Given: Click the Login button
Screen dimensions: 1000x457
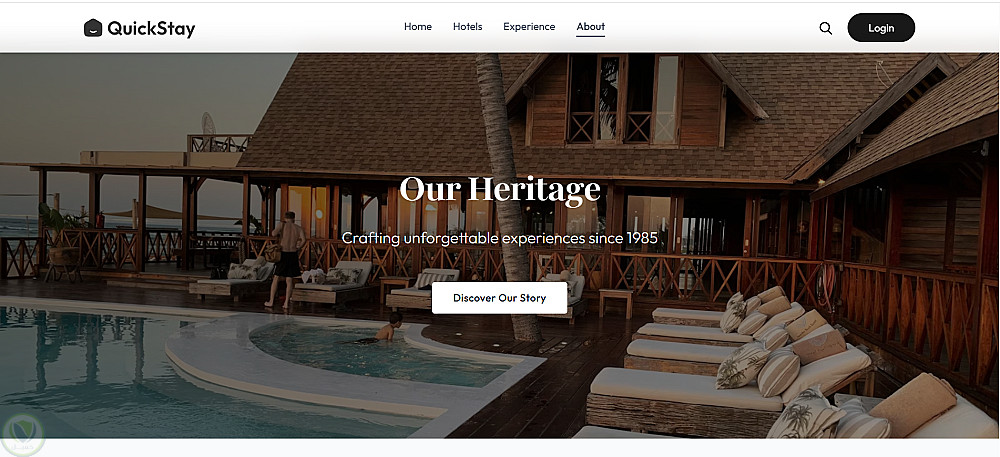Looking at the screenshot, I should click(x=881, y=28).
